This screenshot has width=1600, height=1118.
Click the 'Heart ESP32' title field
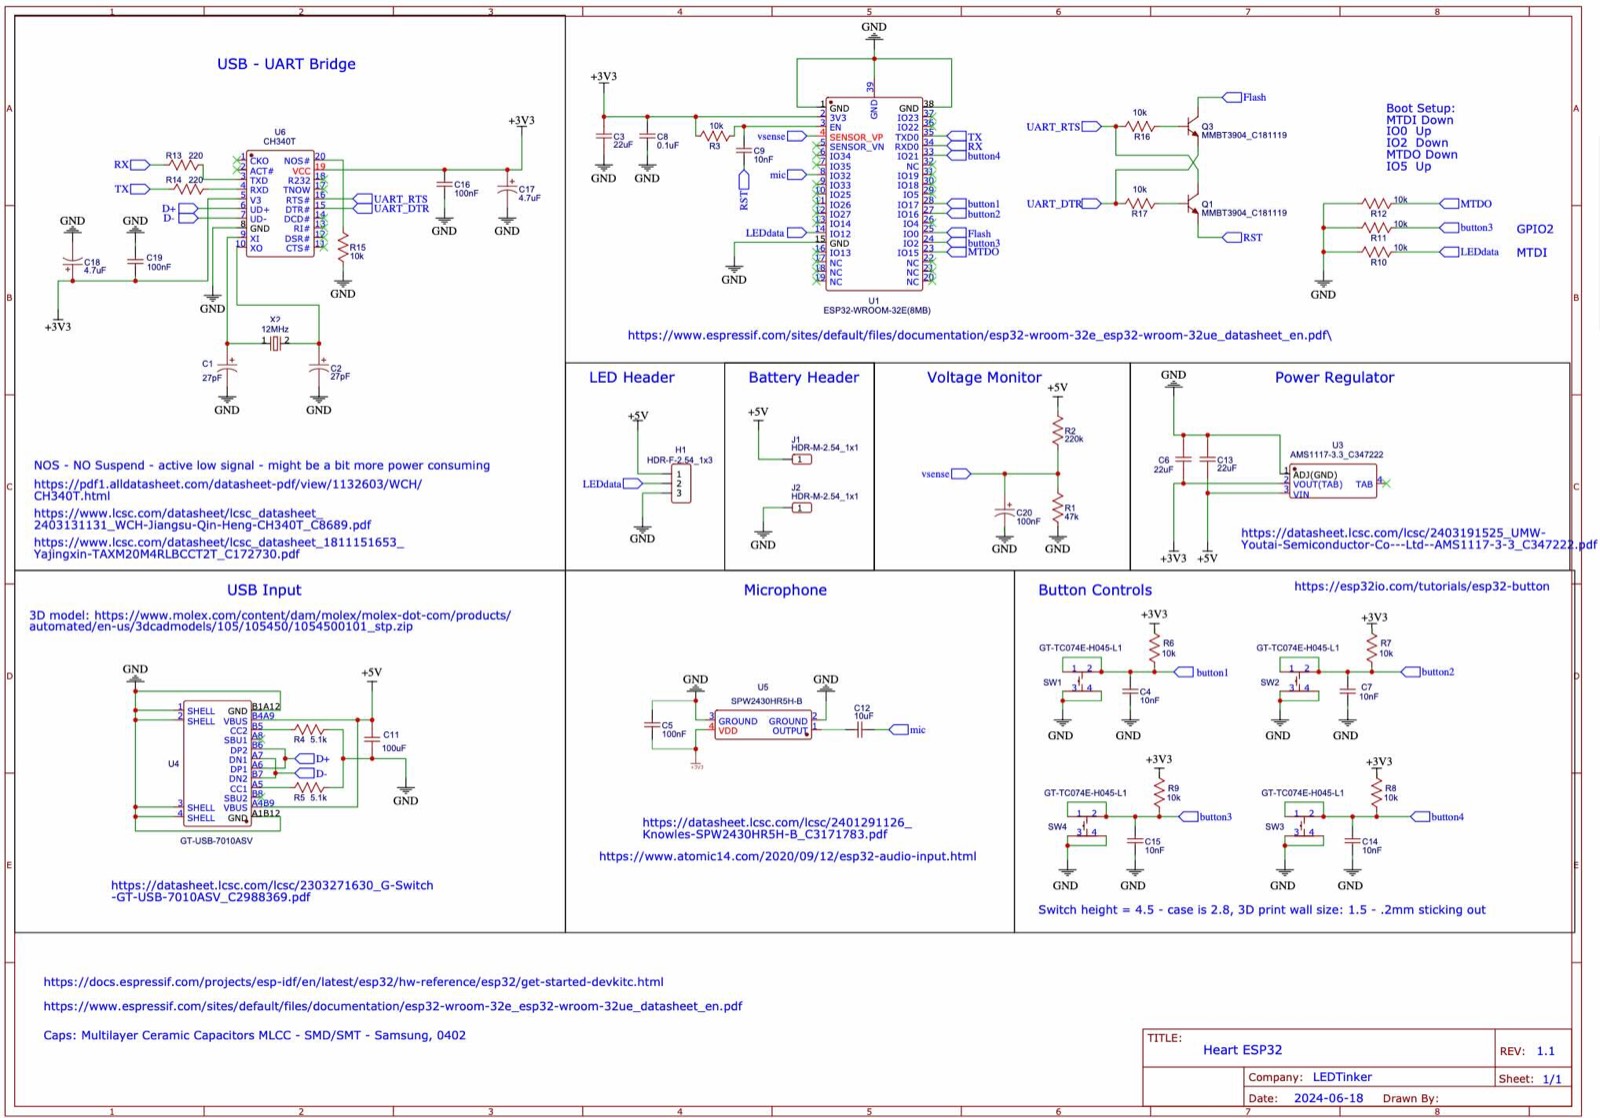point(1242,1050)
